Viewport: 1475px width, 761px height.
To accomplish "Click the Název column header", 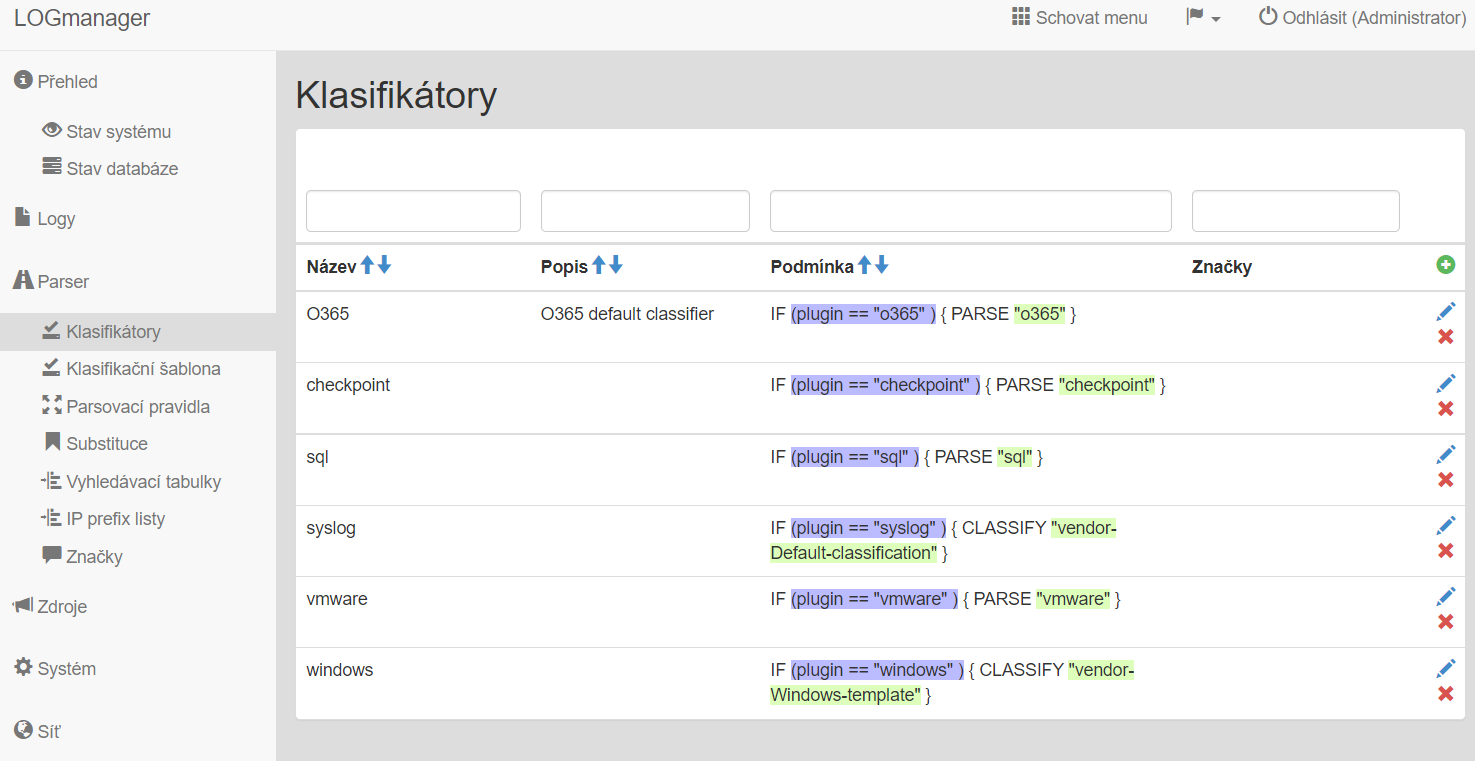I will [x=331, y=267].
